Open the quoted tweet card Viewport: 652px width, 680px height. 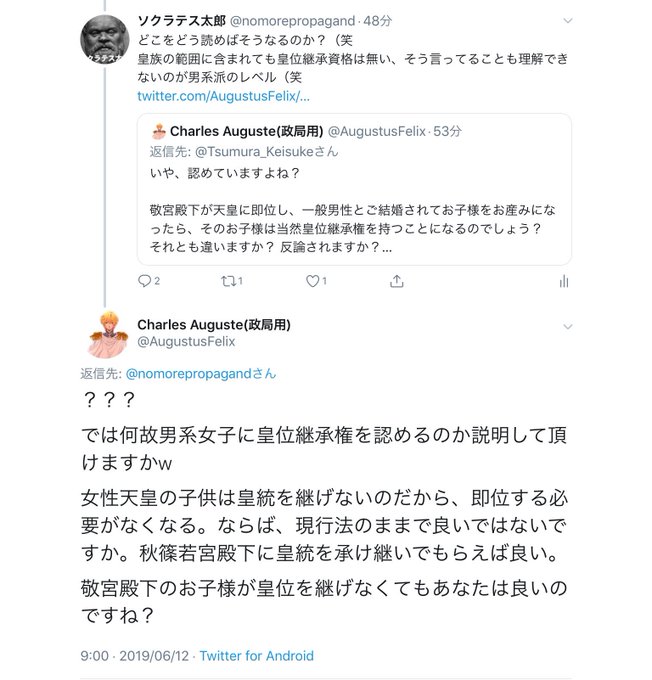pyautogui.click(x=354, y=189)
